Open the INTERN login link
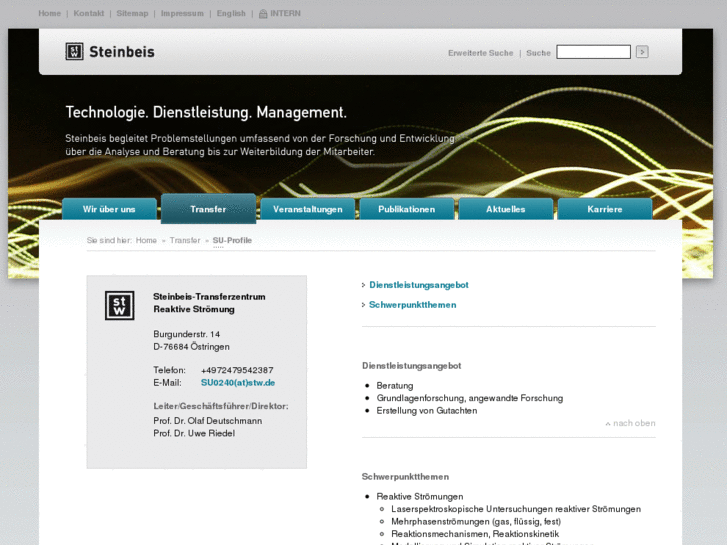This screenshot has width=727, height=545. (285, 13)
